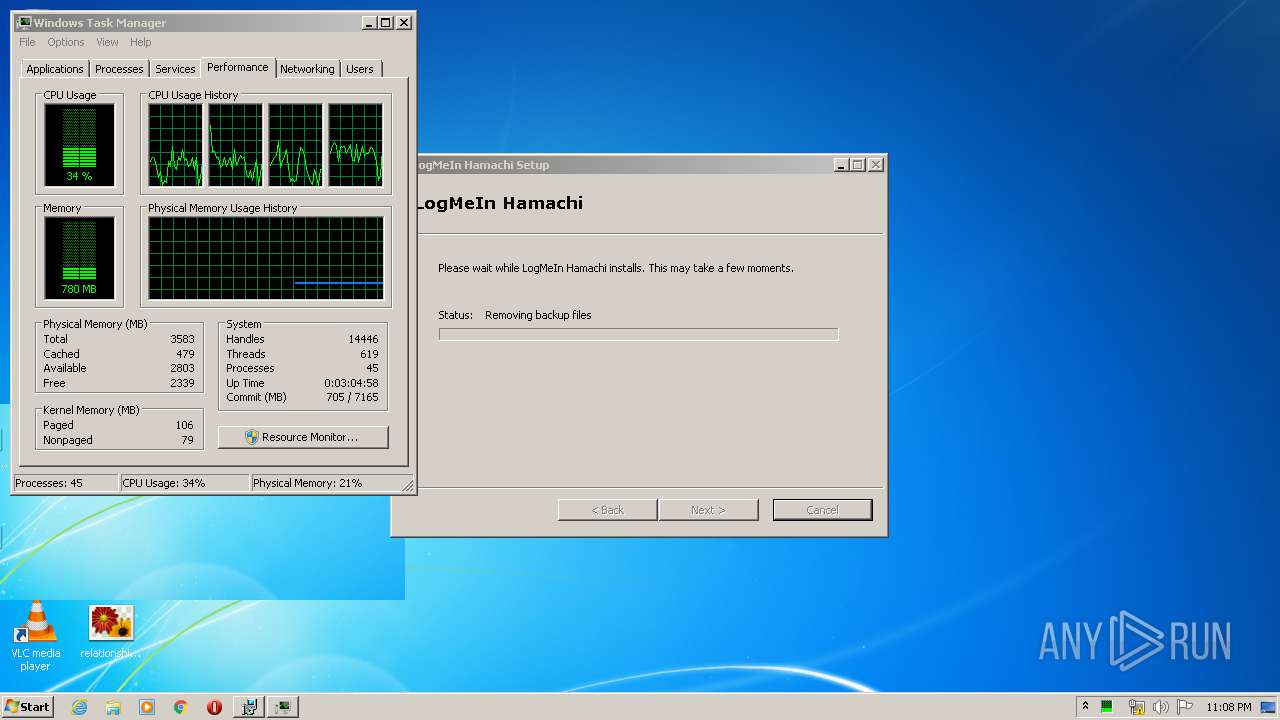
Task: Click the first CPU Usage History graph
Action: pyautogui.click(x=175, y=144)
